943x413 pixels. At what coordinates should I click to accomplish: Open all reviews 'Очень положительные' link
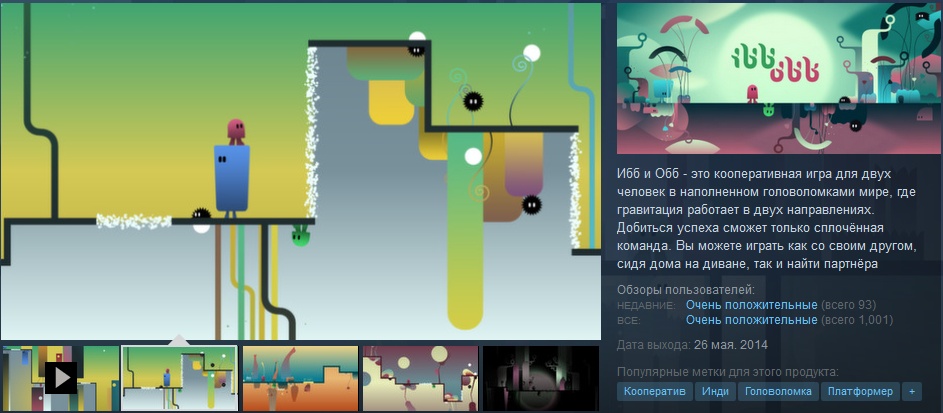pos(751,319)
